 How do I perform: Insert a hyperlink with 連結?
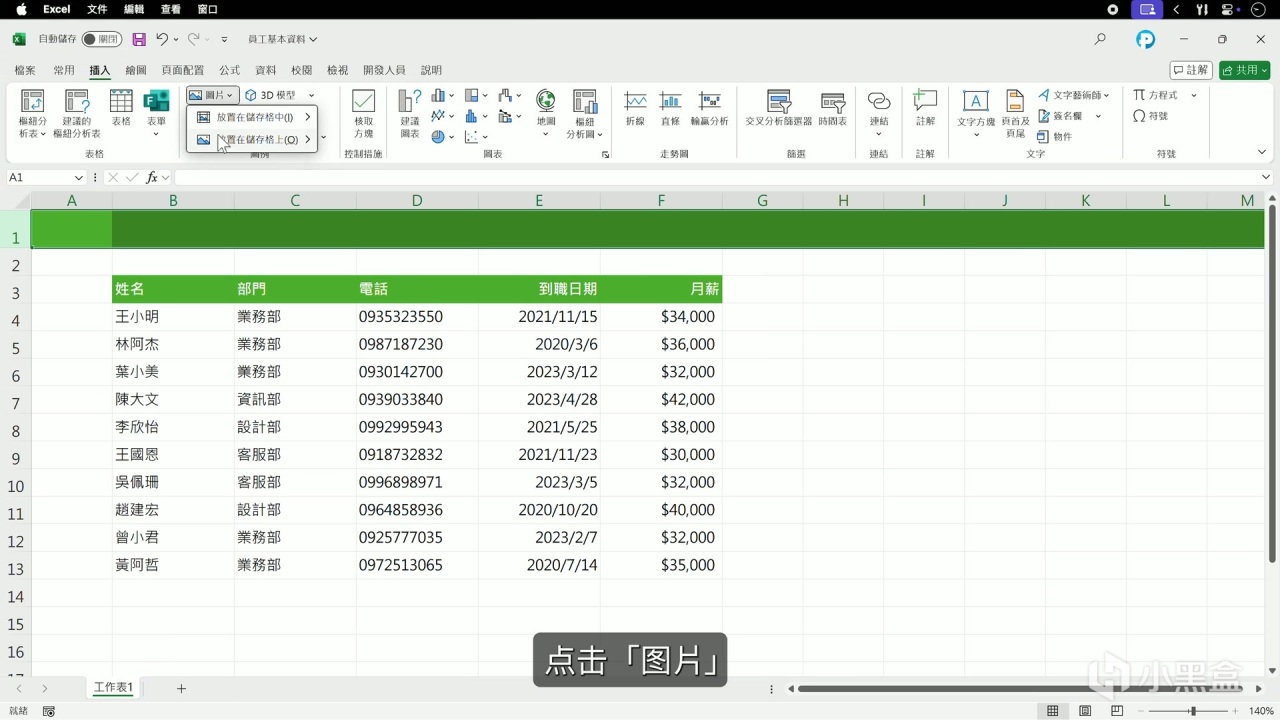879,113
